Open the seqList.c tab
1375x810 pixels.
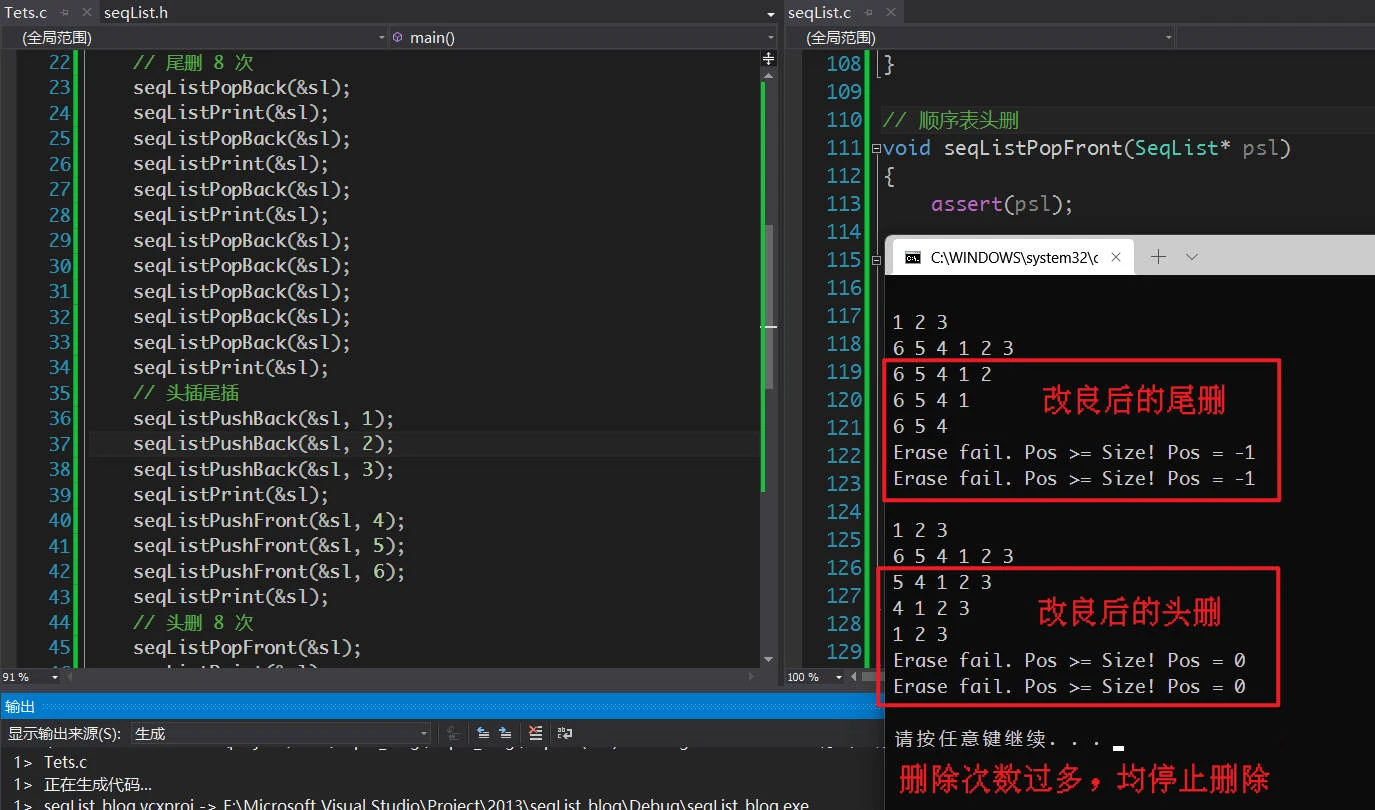[819, 13]
